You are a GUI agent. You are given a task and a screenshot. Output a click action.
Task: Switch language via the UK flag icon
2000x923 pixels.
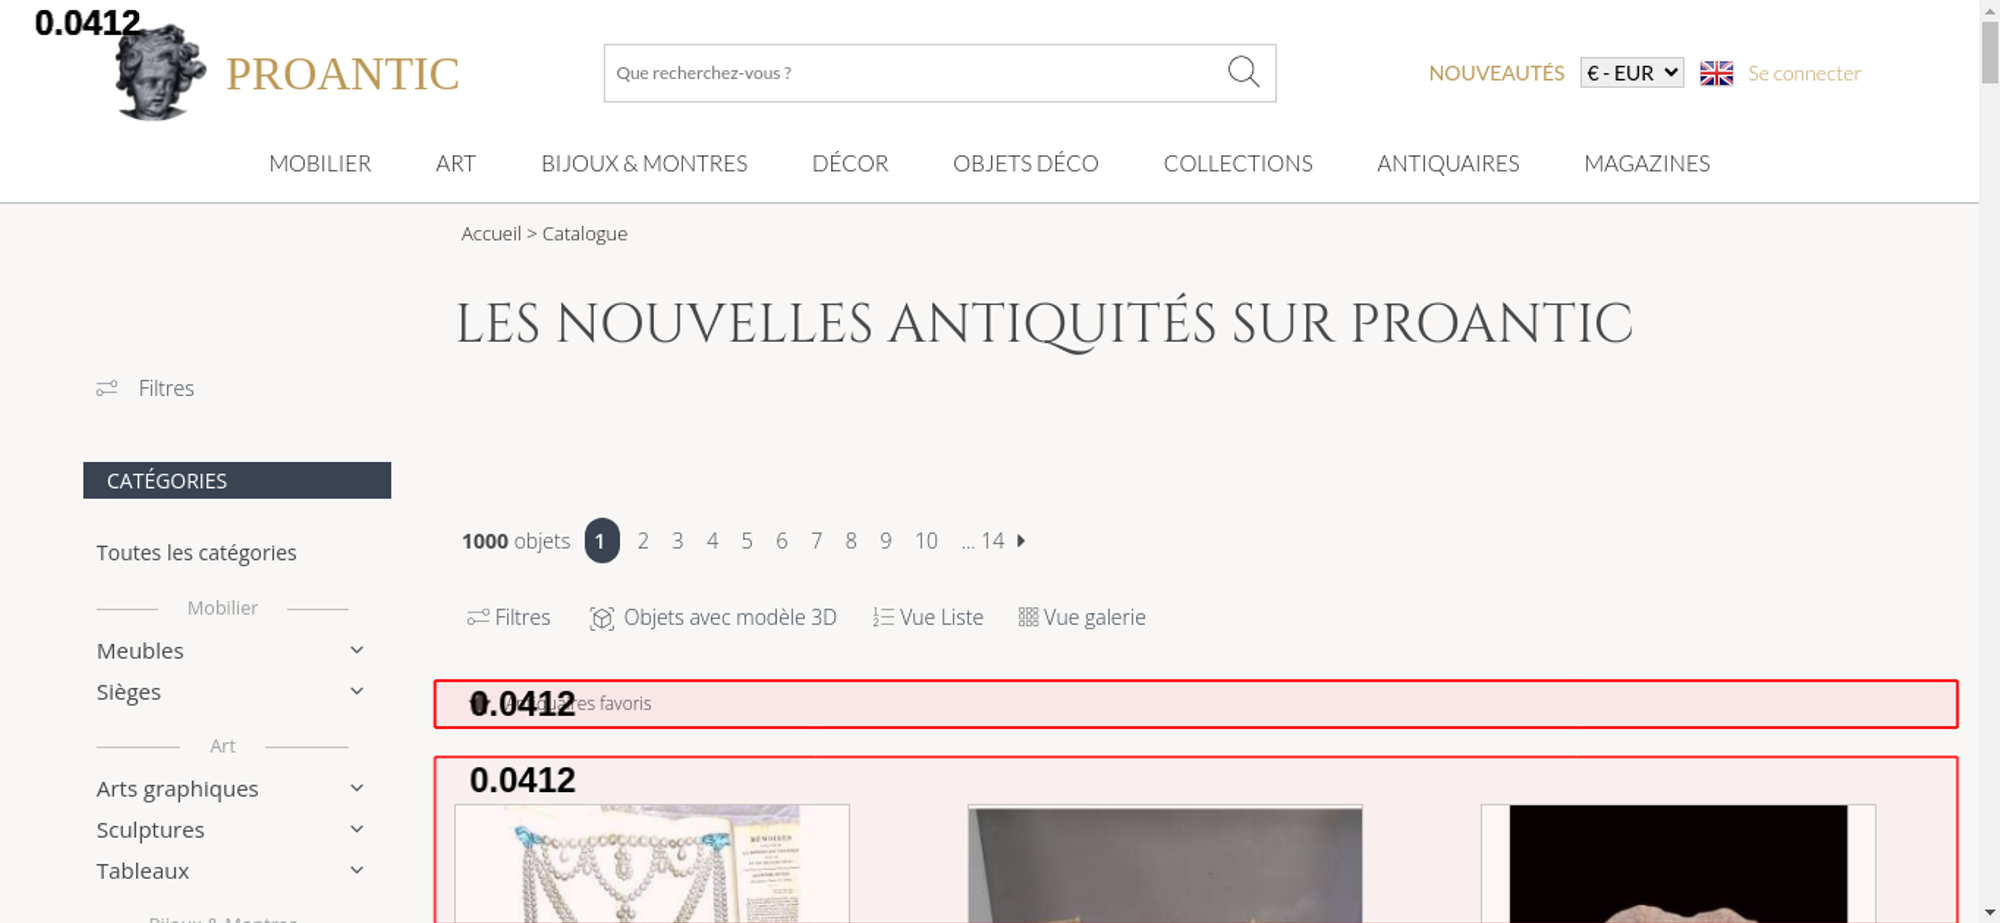click(1716, 73)
